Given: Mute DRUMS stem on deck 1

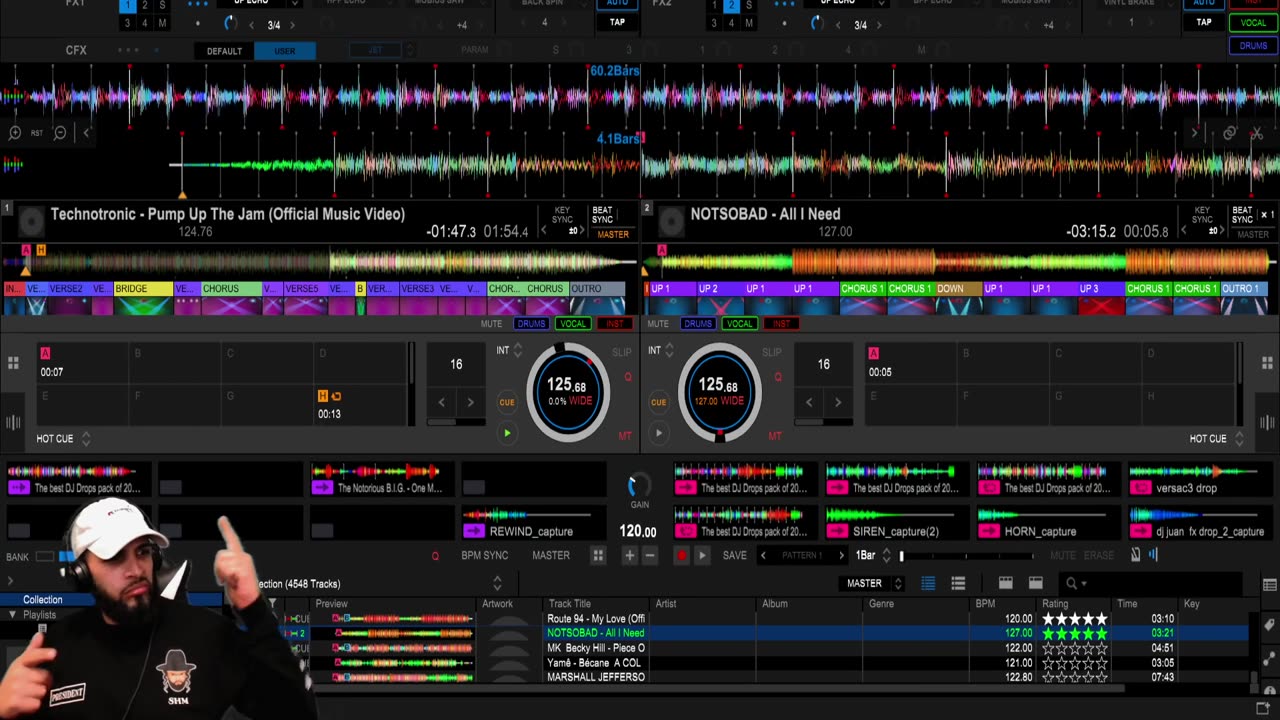Looking at the screenshot, I should point(531,324).
